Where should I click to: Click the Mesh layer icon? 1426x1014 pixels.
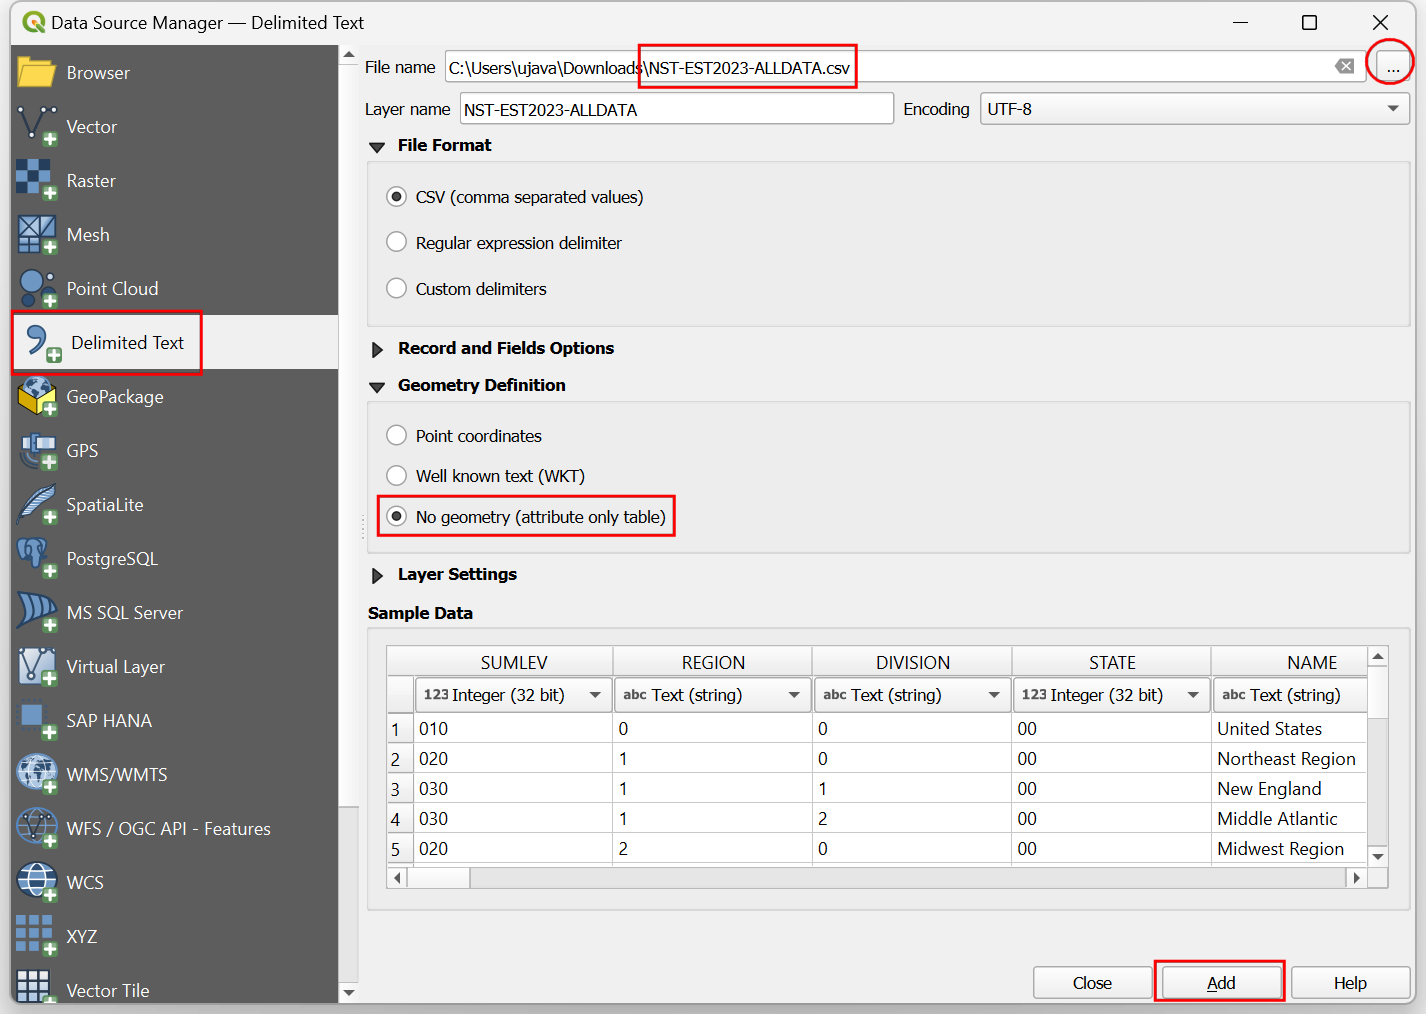[37, 234]
